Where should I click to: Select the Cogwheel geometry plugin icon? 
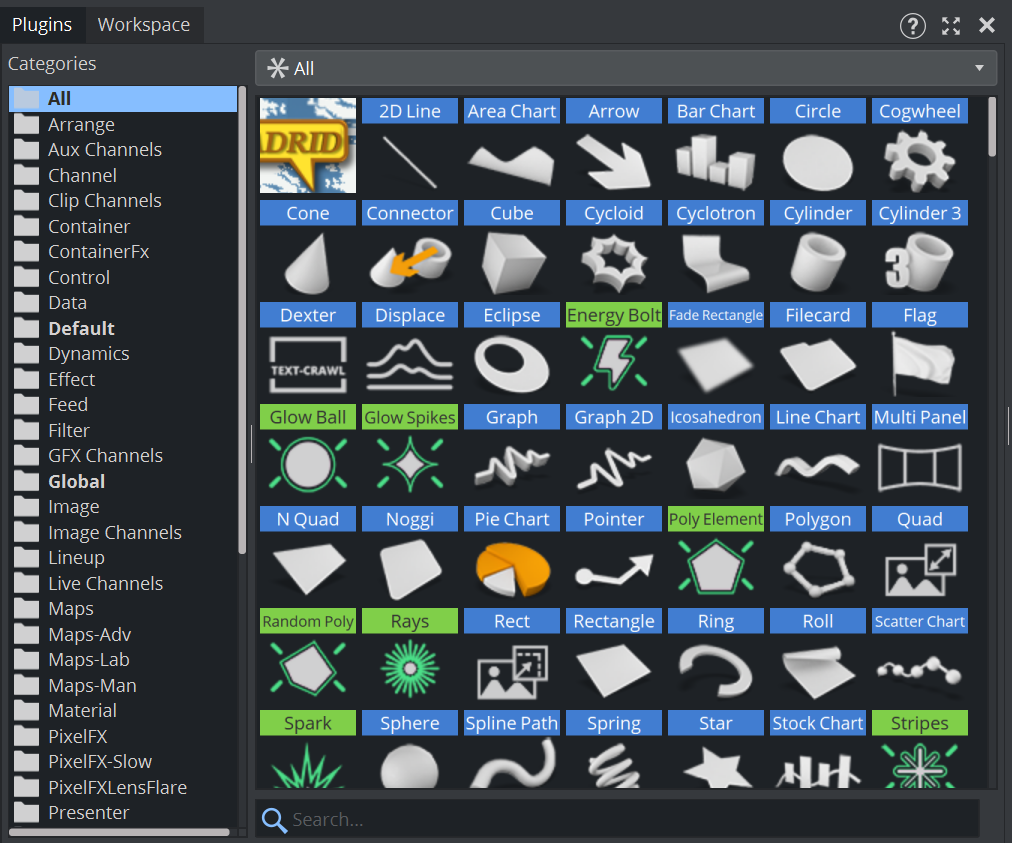click(x=919, y=160)
